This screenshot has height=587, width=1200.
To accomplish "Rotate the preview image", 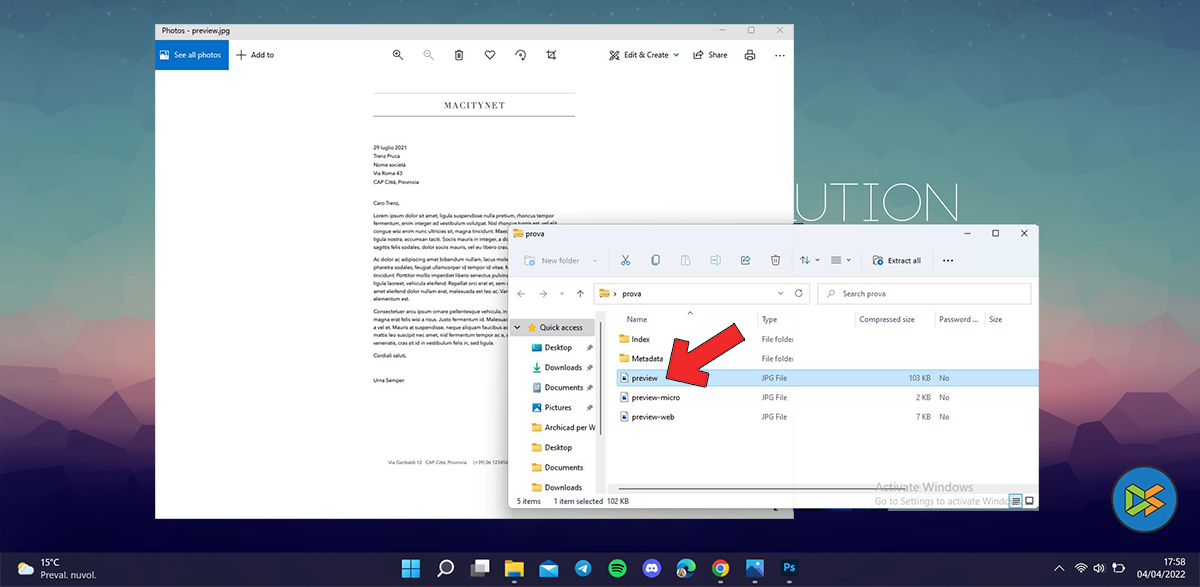I will 521,55.
